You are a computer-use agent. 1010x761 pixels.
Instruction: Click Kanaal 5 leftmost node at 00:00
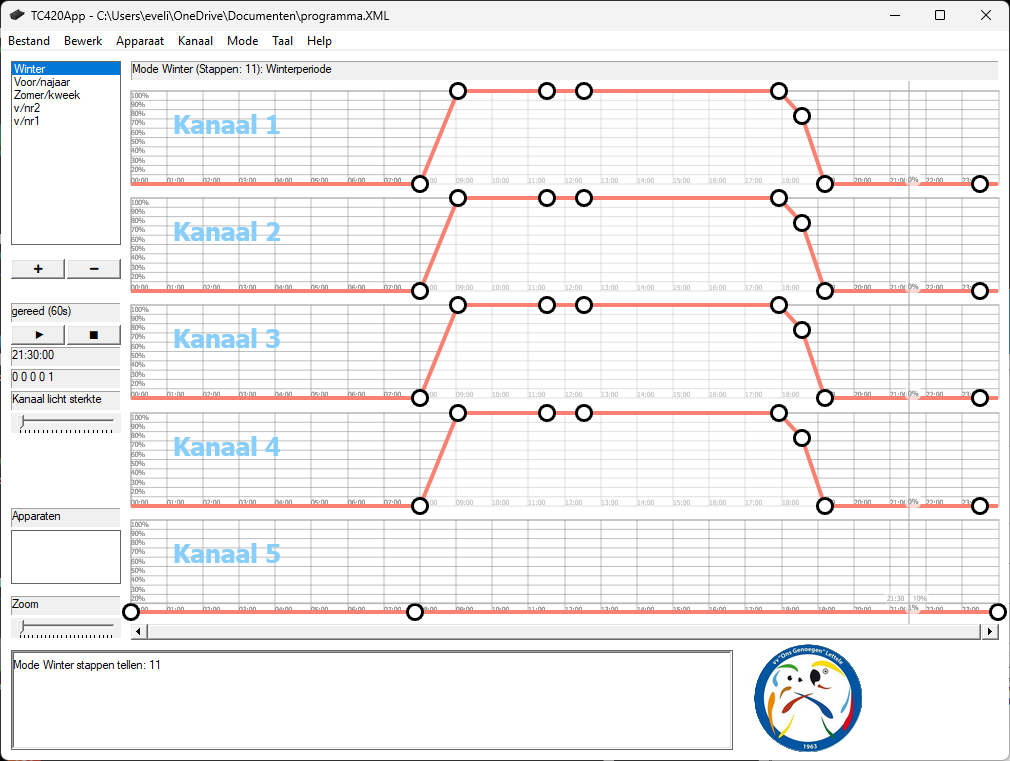coord(131,612)
